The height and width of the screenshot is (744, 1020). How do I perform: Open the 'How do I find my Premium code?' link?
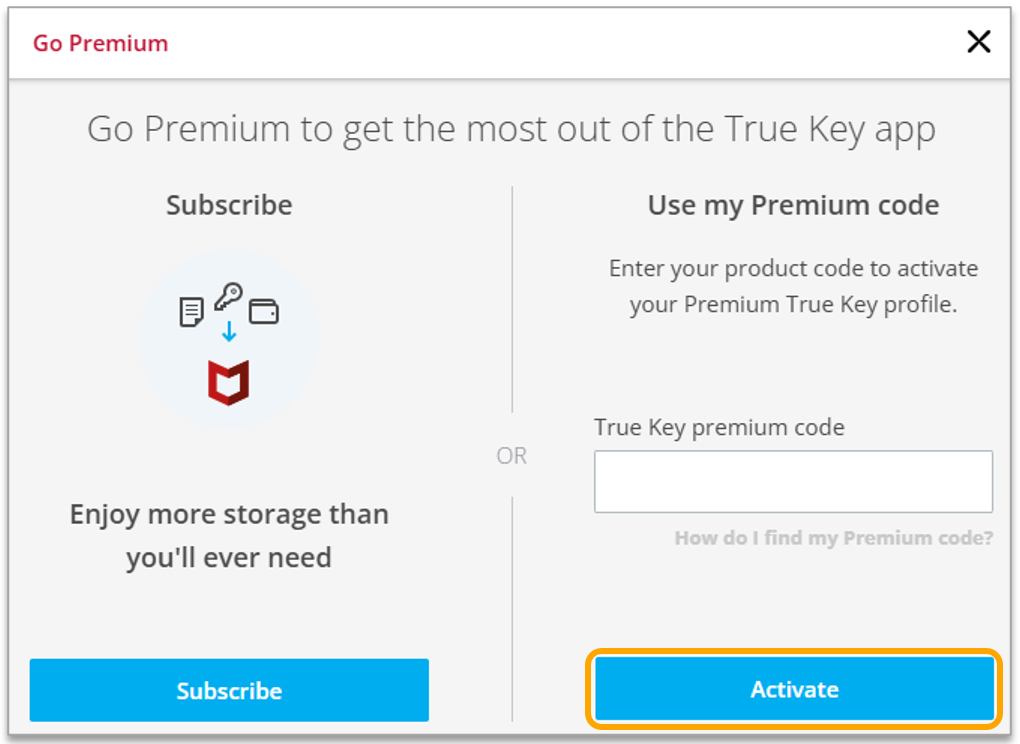(833, 538)
